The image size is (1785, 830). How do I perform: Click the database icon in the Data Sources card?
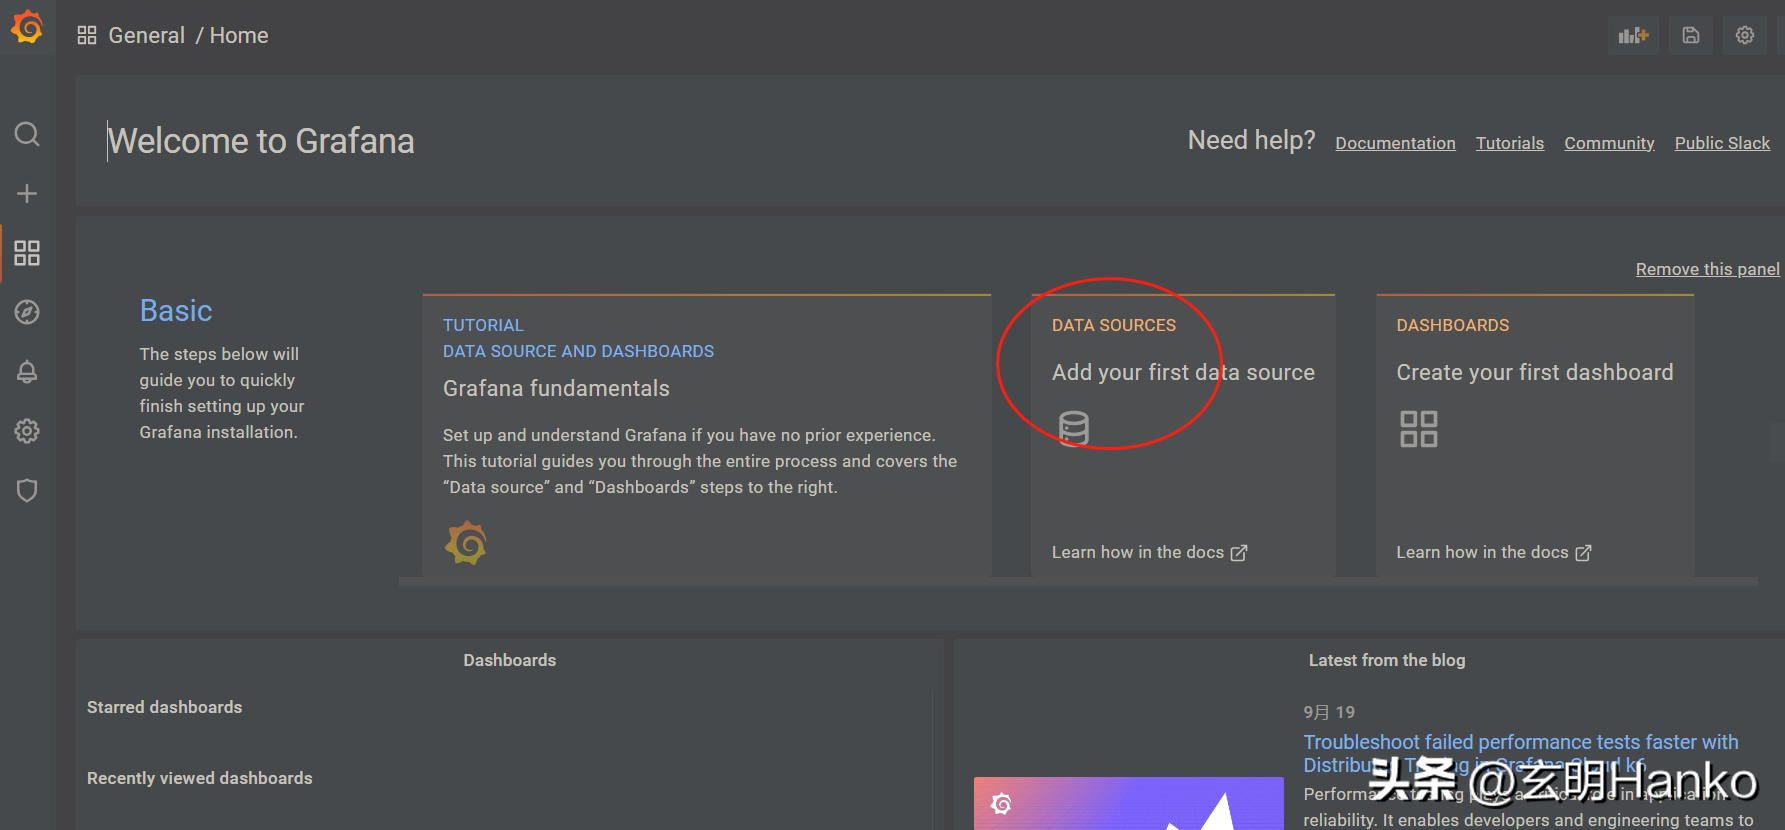coord(1074,428)
